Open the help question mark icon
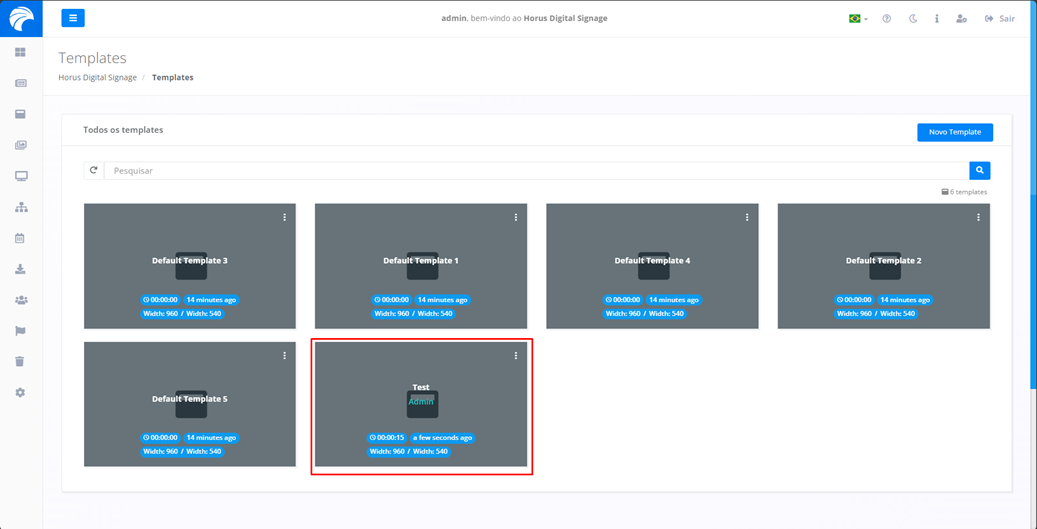Viewport: 1037px width, 529px height. click(x=886, y=19)
